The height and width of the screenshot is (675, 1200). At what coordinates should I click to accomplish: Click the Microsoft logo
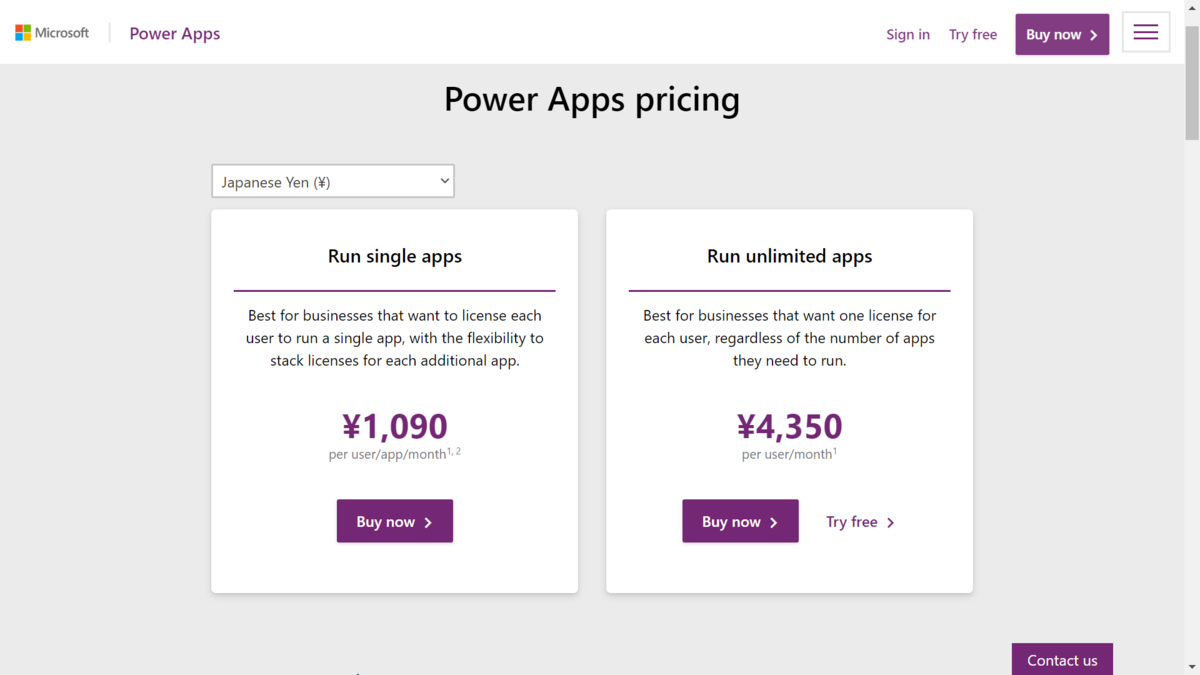tap(52, 33)
